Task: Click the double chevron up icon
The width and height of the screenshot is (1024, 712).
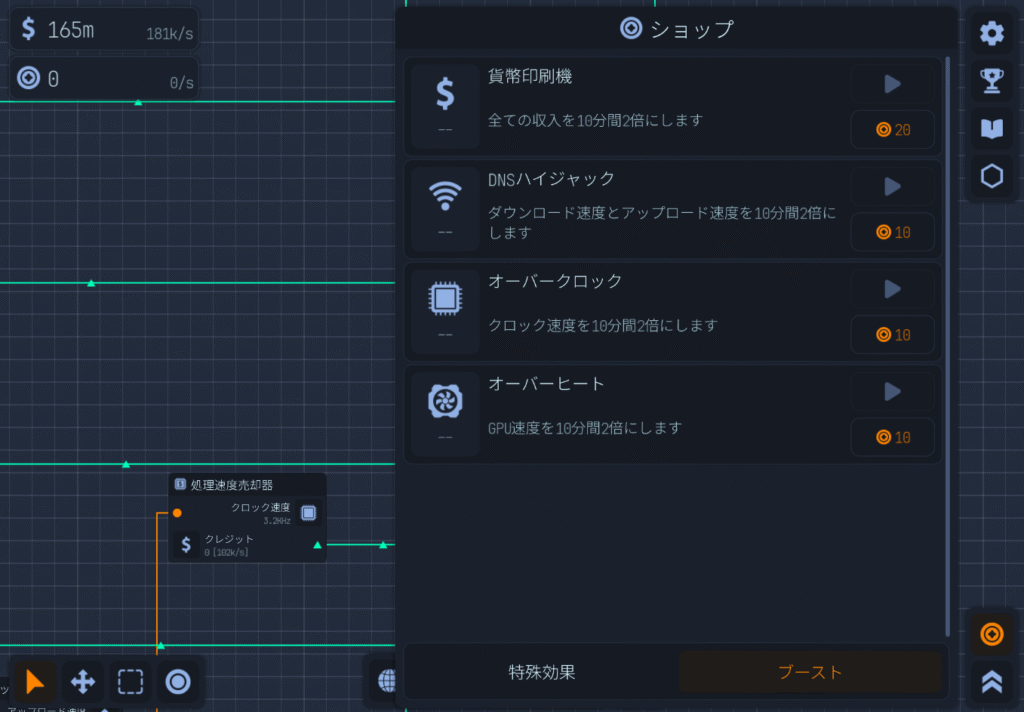Action: [x=991, y=681]
